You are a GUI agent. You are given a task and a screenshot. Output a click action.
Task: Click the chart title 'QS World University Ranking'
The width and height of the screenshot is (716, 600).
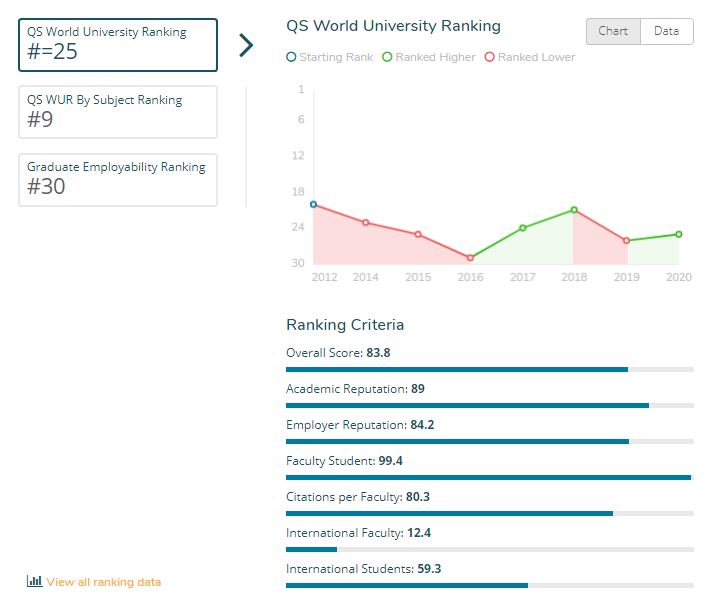[x=393, y=26]
